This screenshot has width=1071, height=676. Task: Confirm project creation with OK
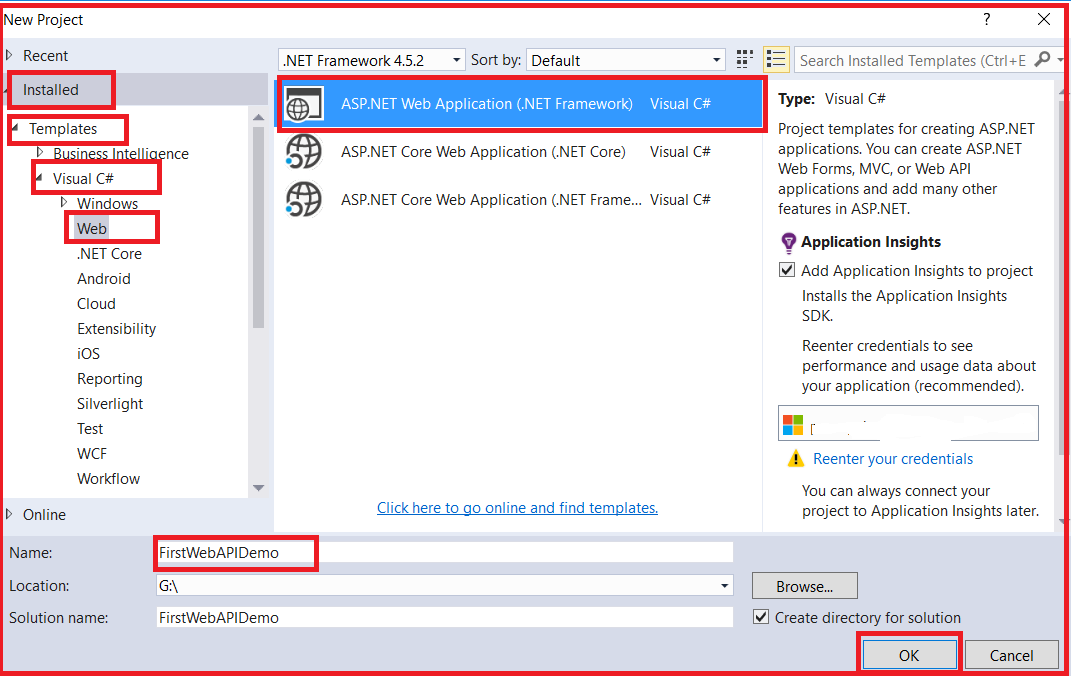click(x=908, y=654)
